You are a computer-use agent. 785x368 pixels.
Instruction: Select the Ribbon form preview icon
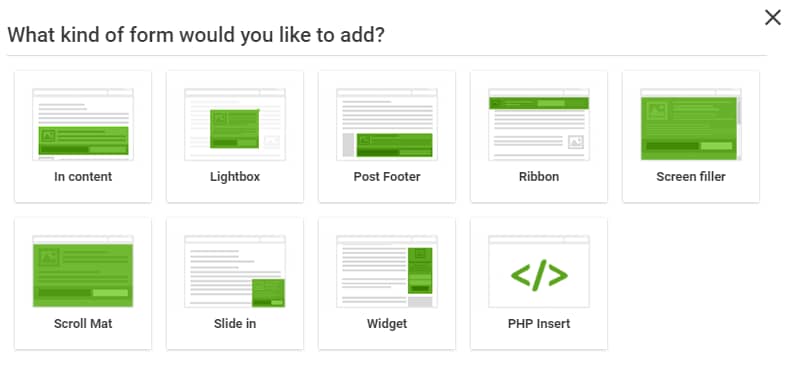[x=539, y=124]
